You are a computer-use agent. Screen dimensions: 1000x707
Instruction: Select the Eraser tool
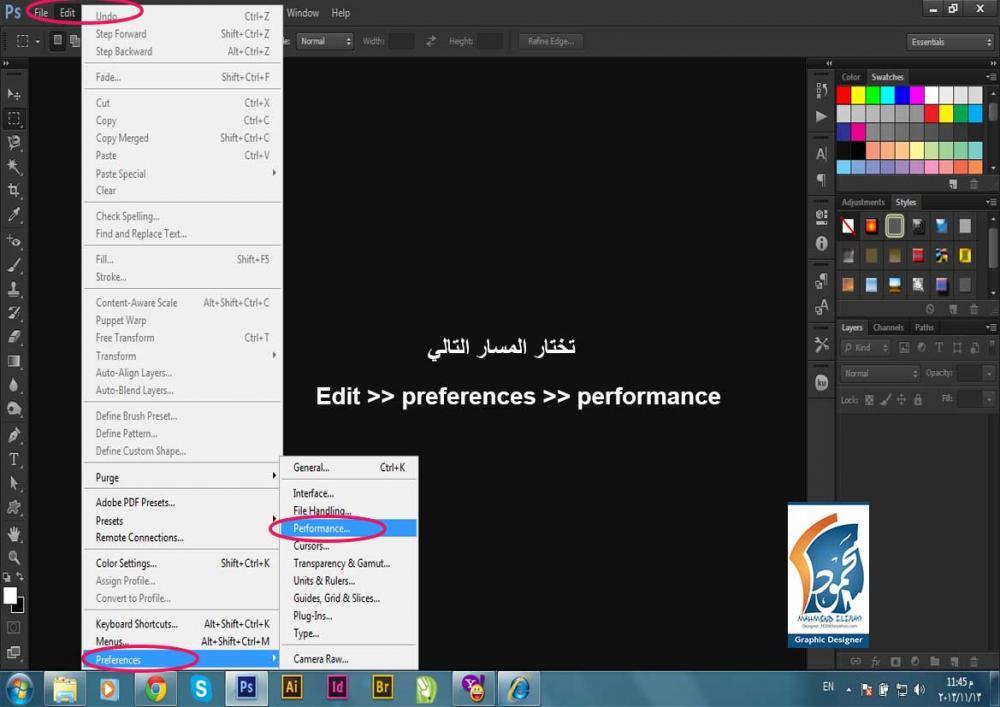[x=13, y=337]
